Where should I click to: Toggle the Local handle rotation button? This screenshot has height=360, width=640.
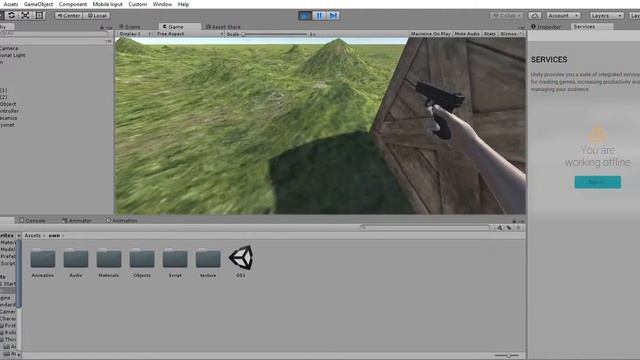click(x=97, y=16)
